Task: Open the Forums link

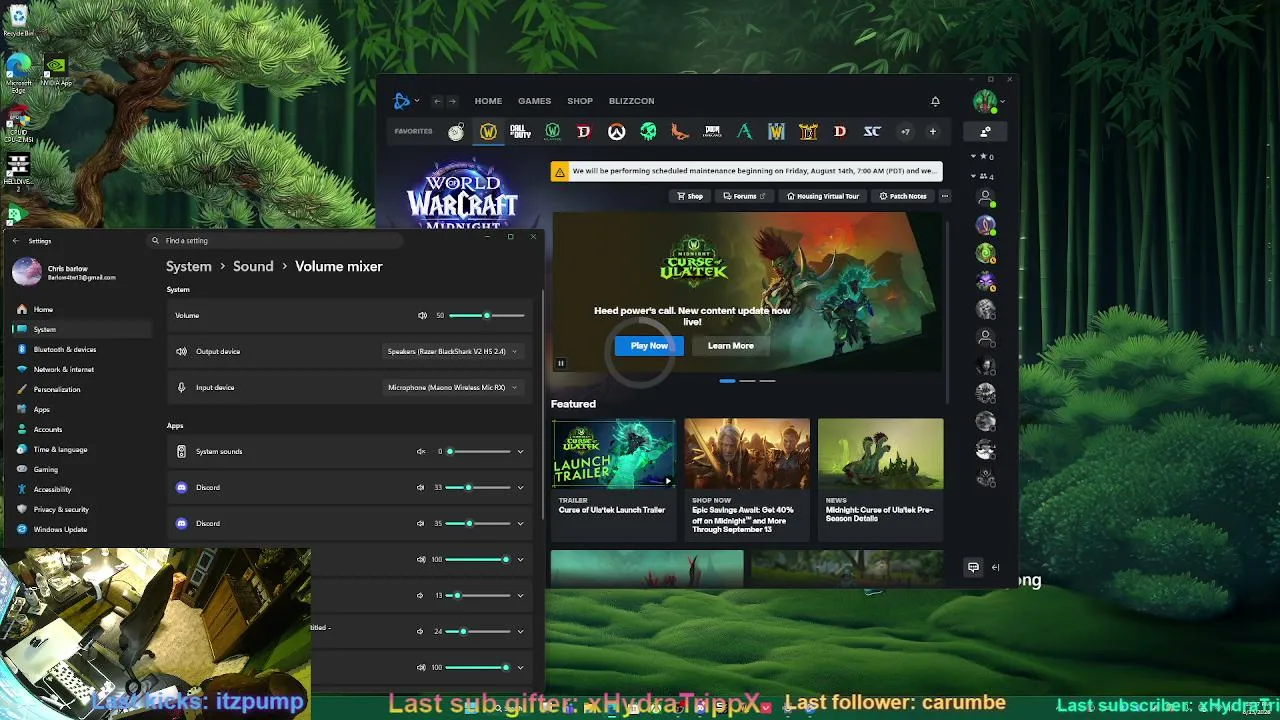Action: (x=743, y=196)
